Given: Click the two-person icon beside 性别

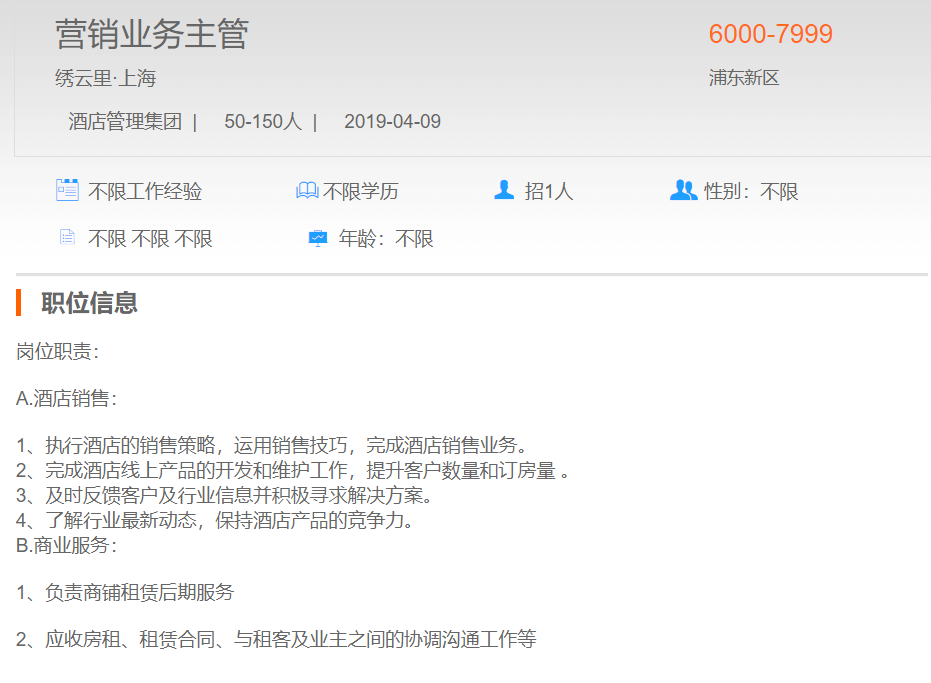Looking at the screenshot, I should (x=683, y=190).
